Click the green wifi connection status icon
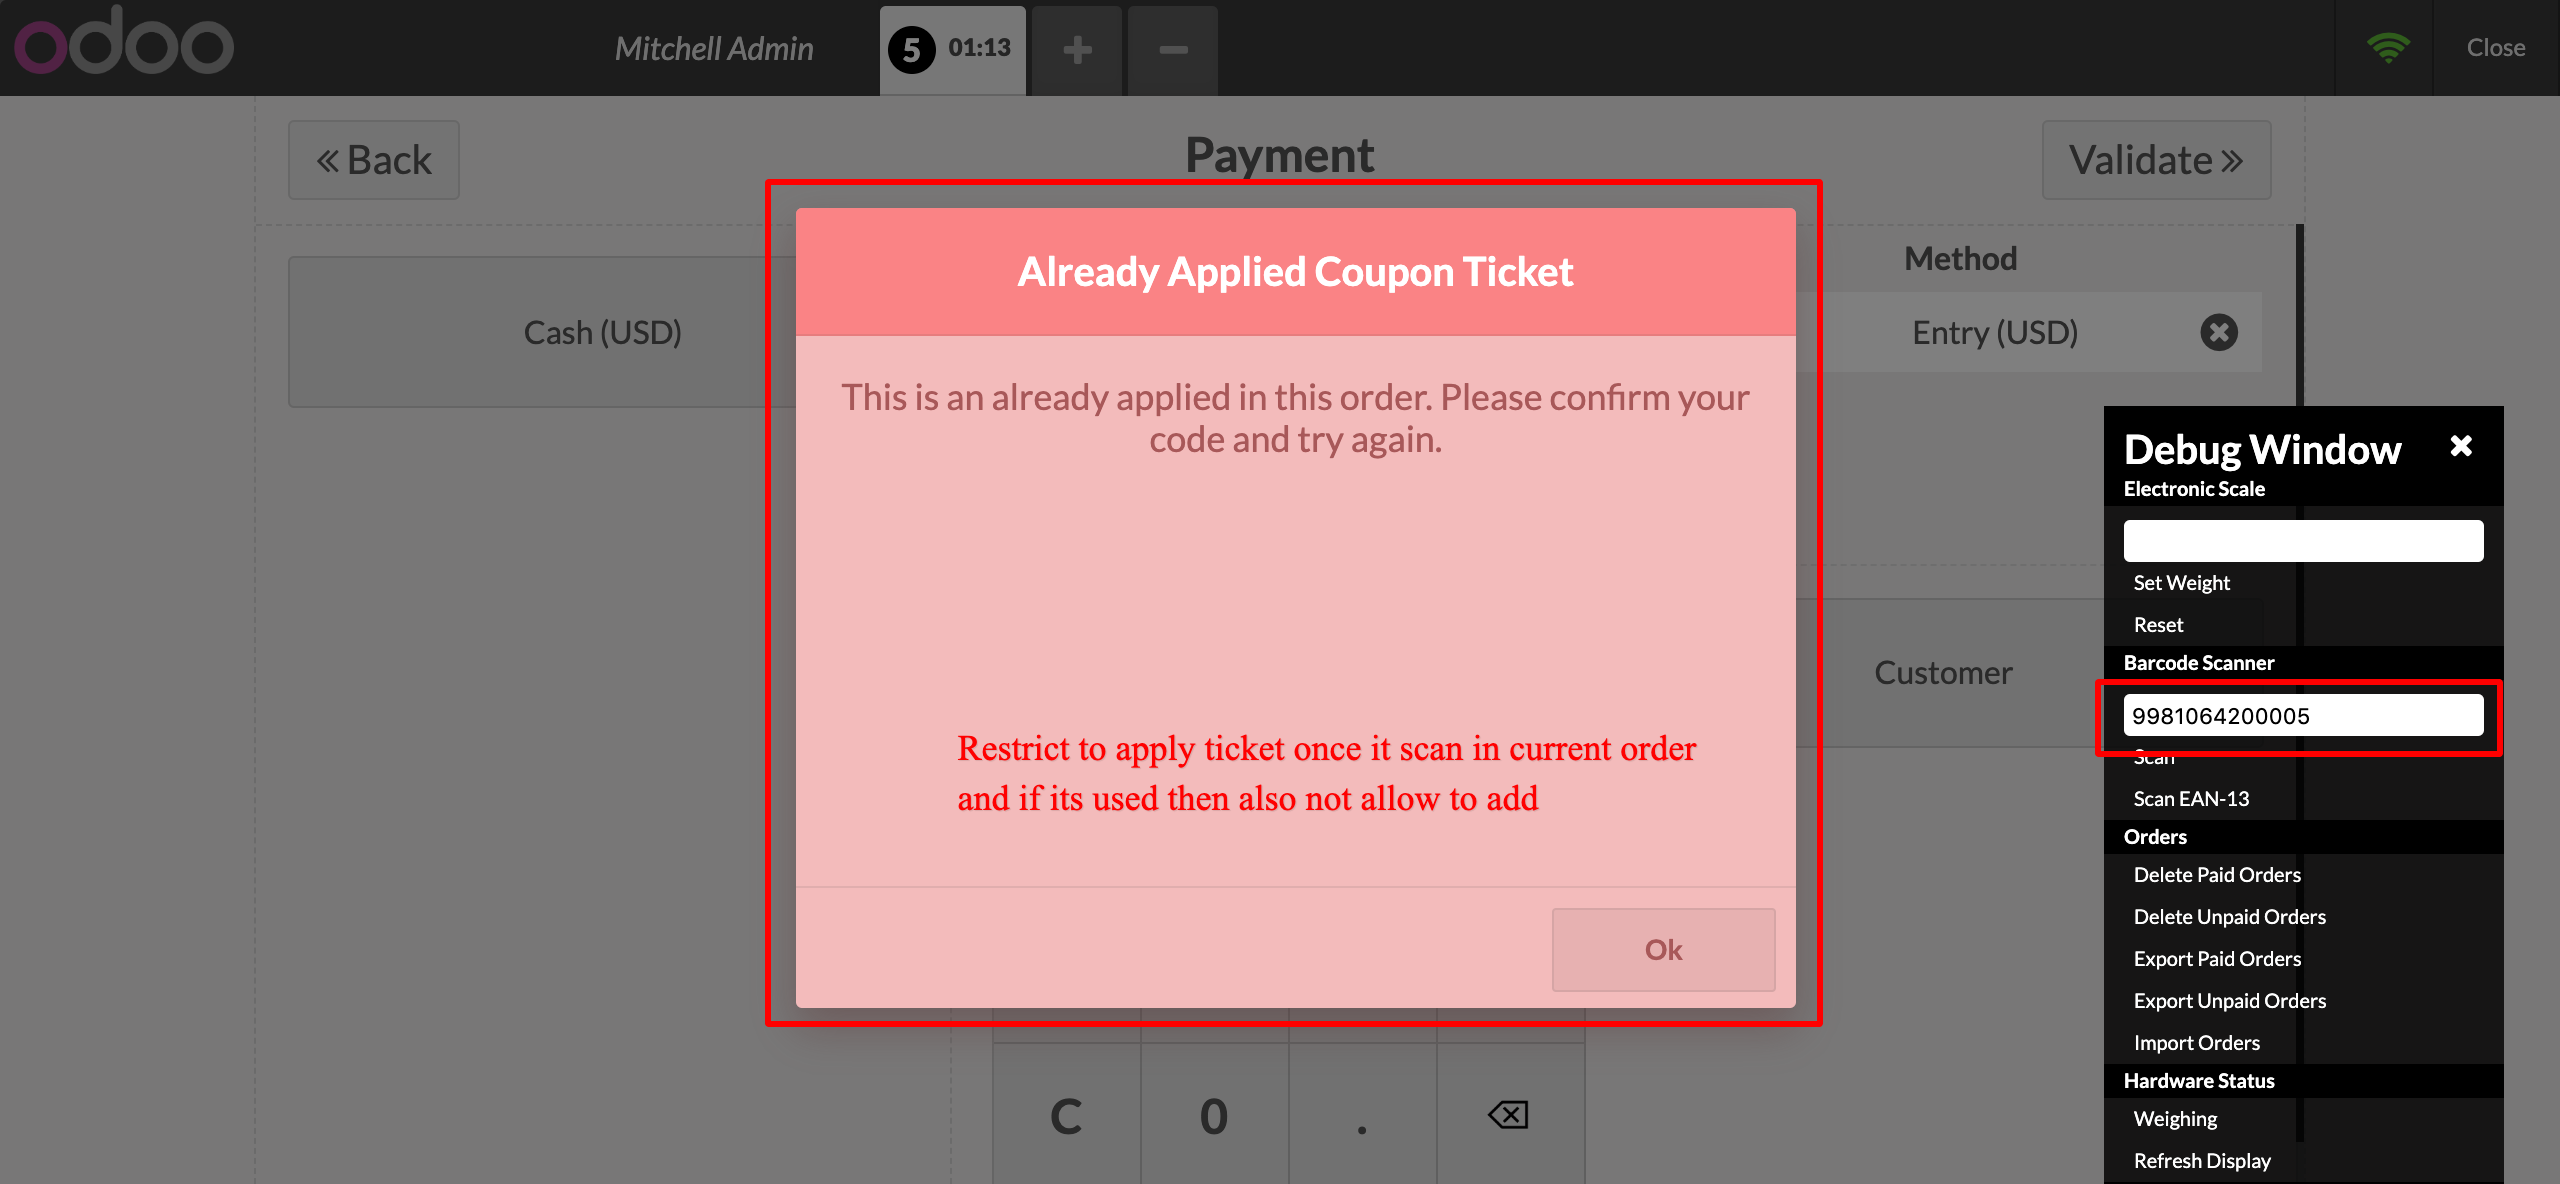The image size is (2560, 1184). [x=2388, y=47]
